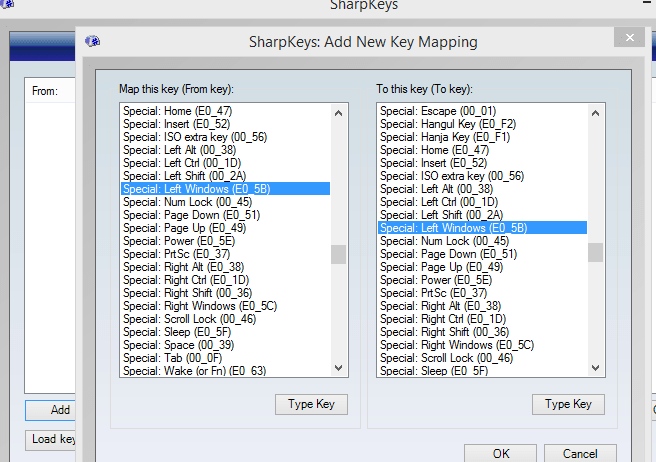Select ISO extra key in To key list
Screen dimensions: 656x462
click(x=482, y=176)
